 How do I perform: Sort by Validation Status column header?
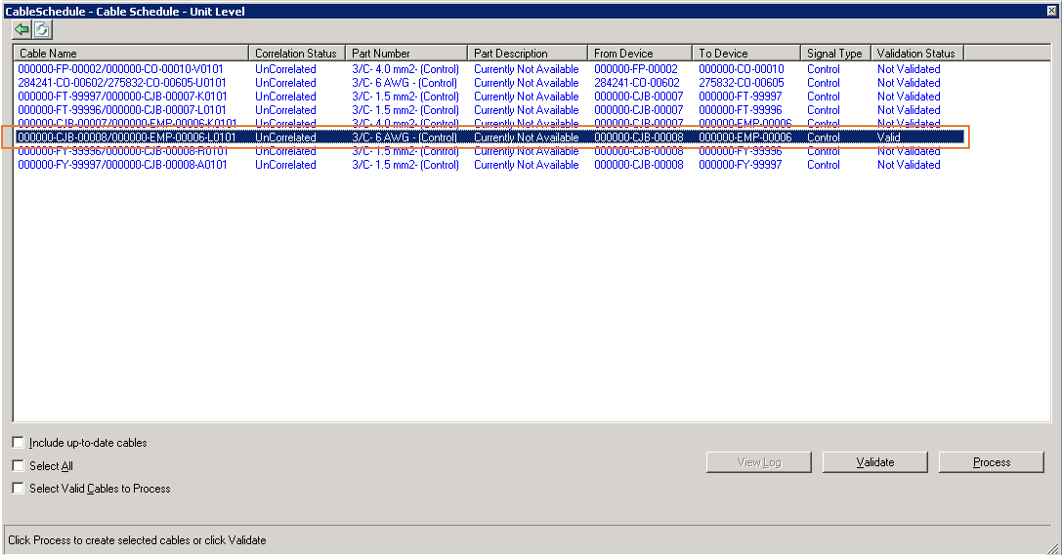[916, 53]
